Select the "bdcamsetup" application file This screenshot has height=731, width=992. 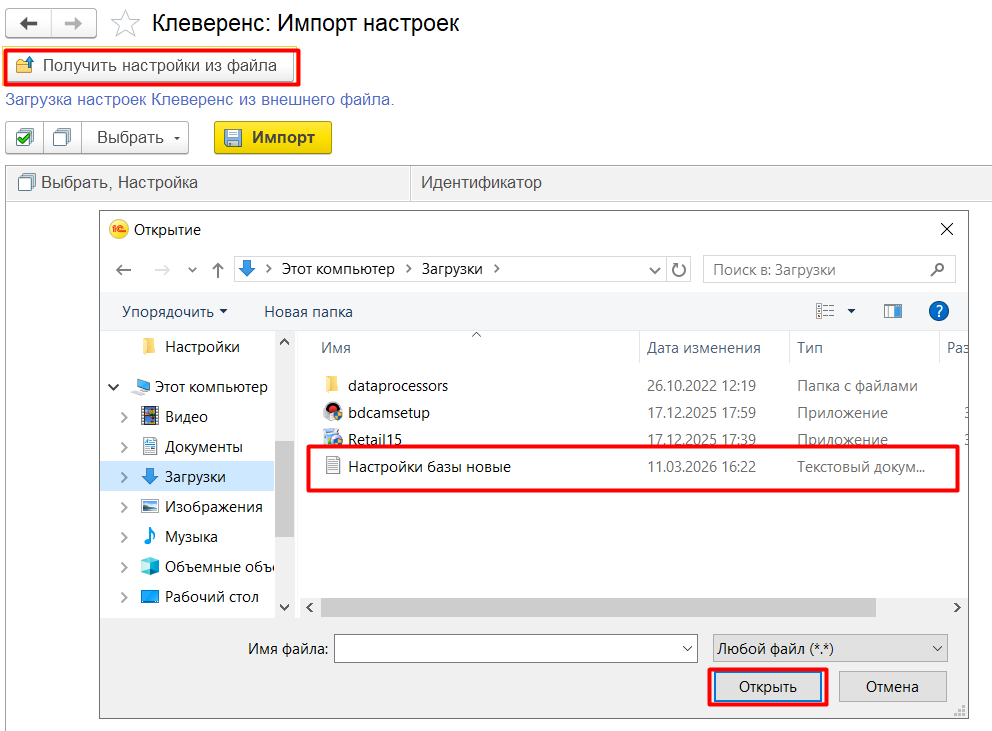[x=388, y=413]
